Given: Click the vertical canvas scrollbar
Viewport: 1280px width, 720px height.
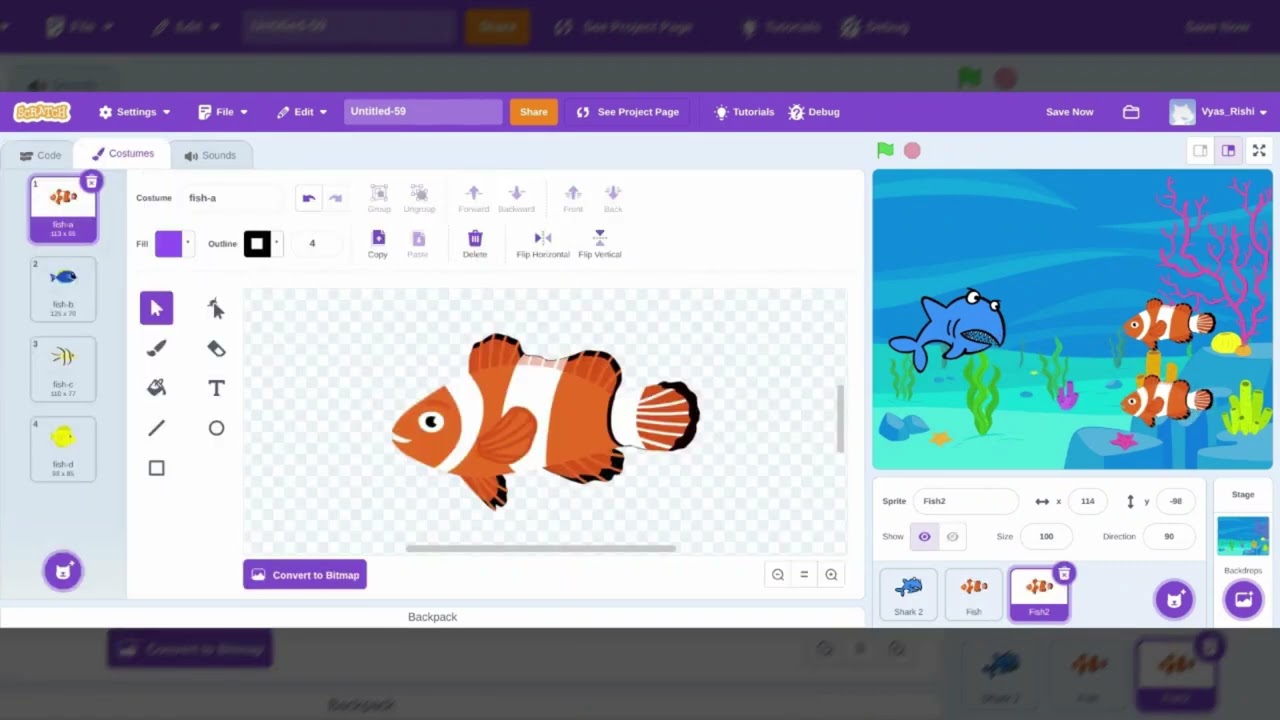Looking at the screenshot, I should tap(840, 418).
